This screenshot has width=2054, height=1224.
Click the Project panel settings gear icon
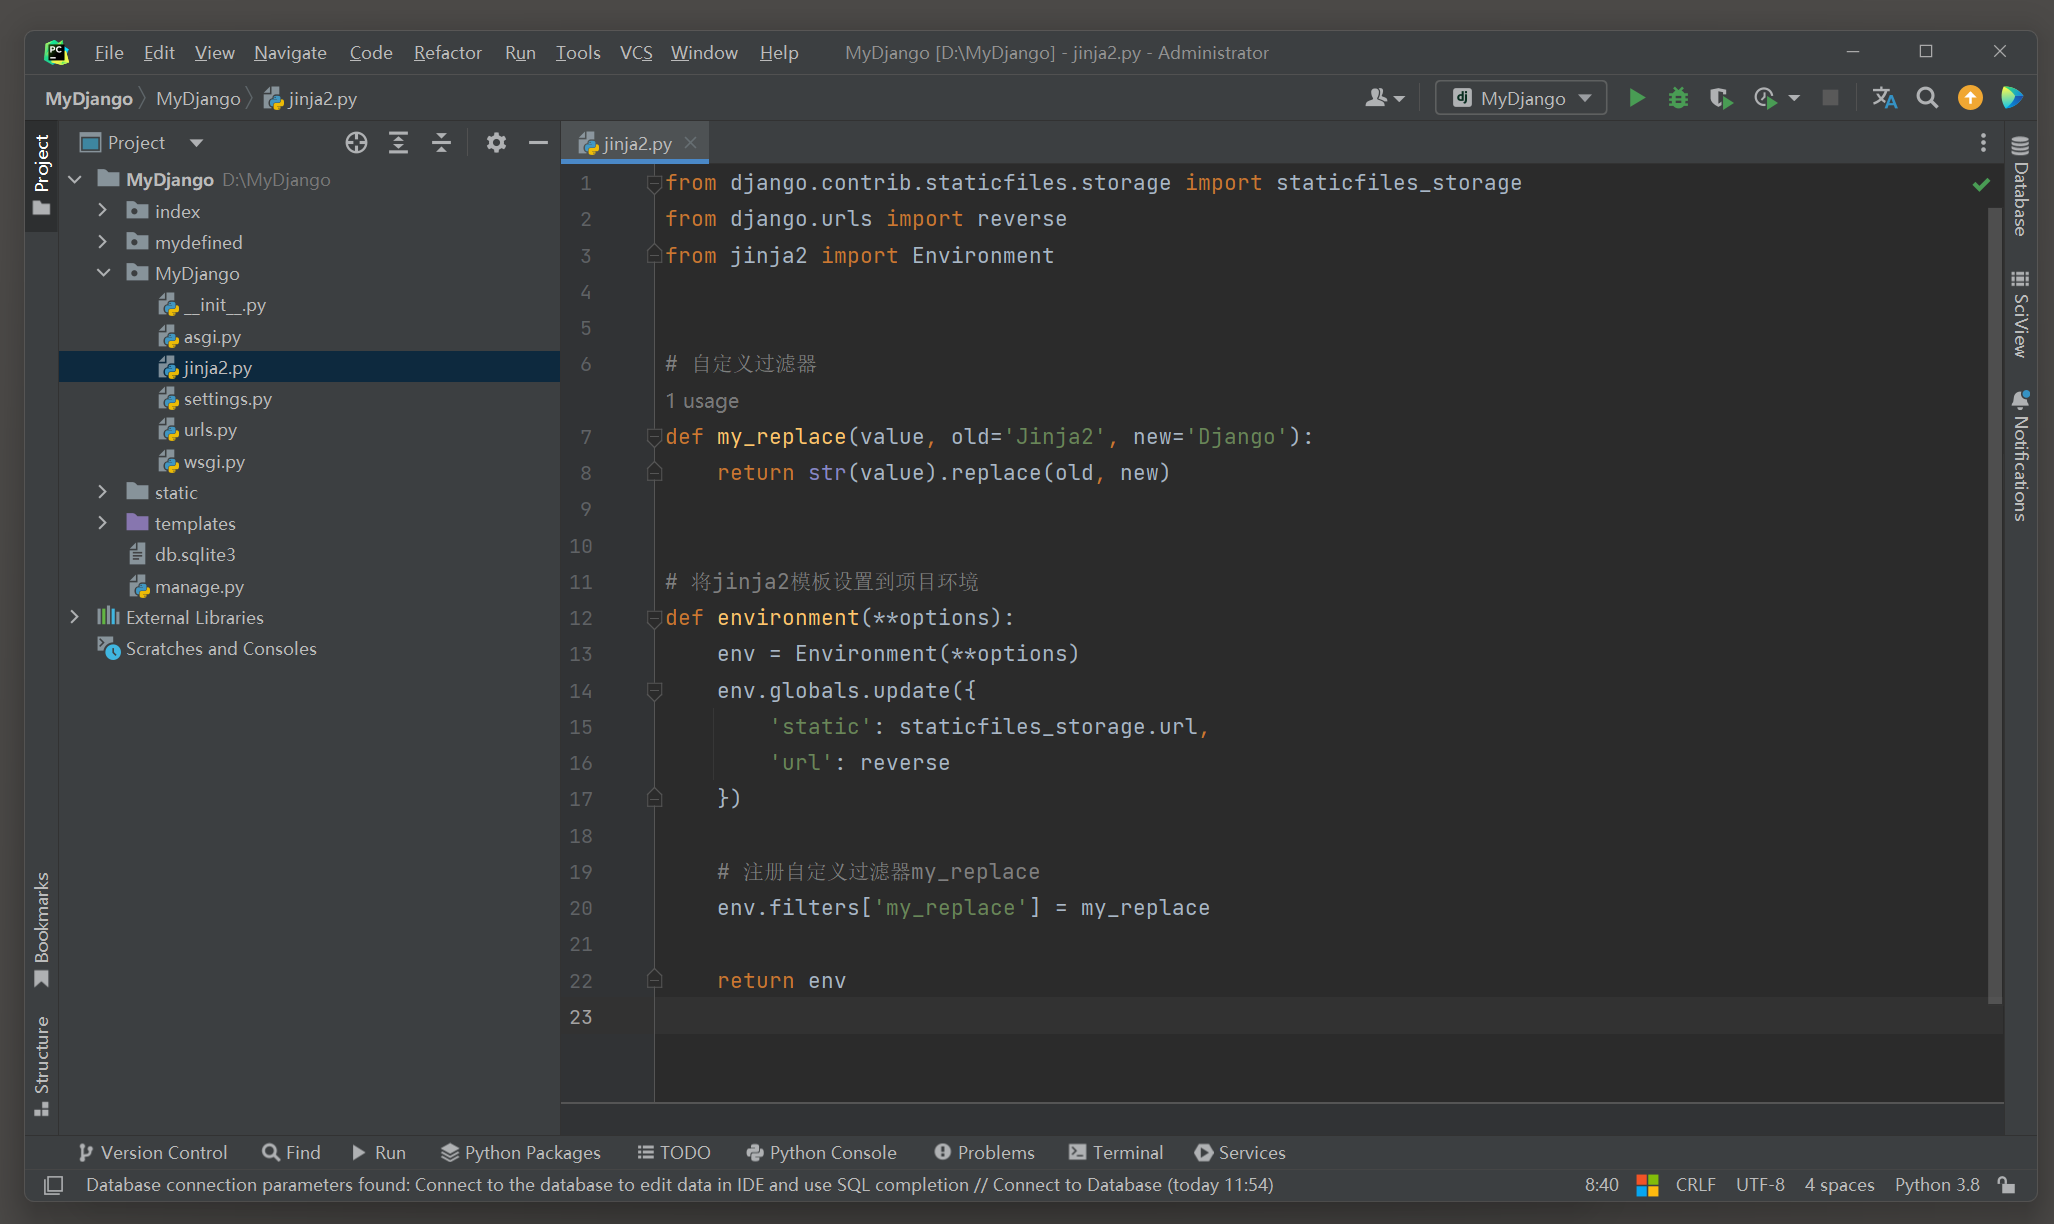tap(495, 141)
